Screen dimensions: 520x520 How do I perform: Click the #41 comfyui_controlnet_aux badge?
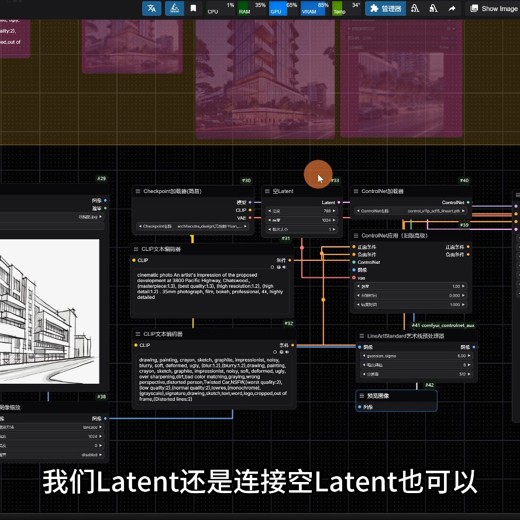[443, 325]
